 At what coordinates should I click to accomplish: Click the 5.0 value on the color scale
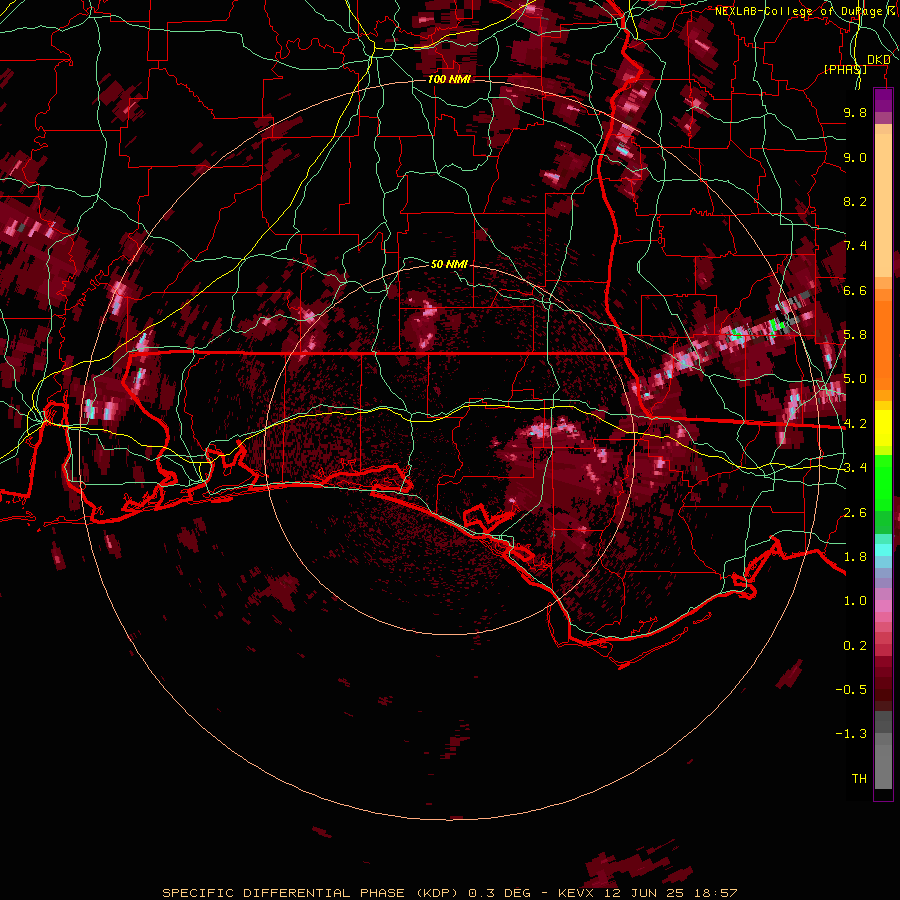coord(855,379)
